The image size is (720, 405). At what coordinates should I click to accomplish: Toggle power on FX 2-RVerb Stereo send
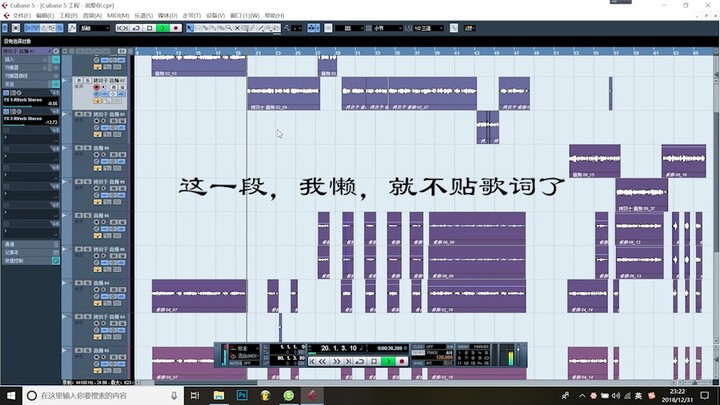coord(6,112)
